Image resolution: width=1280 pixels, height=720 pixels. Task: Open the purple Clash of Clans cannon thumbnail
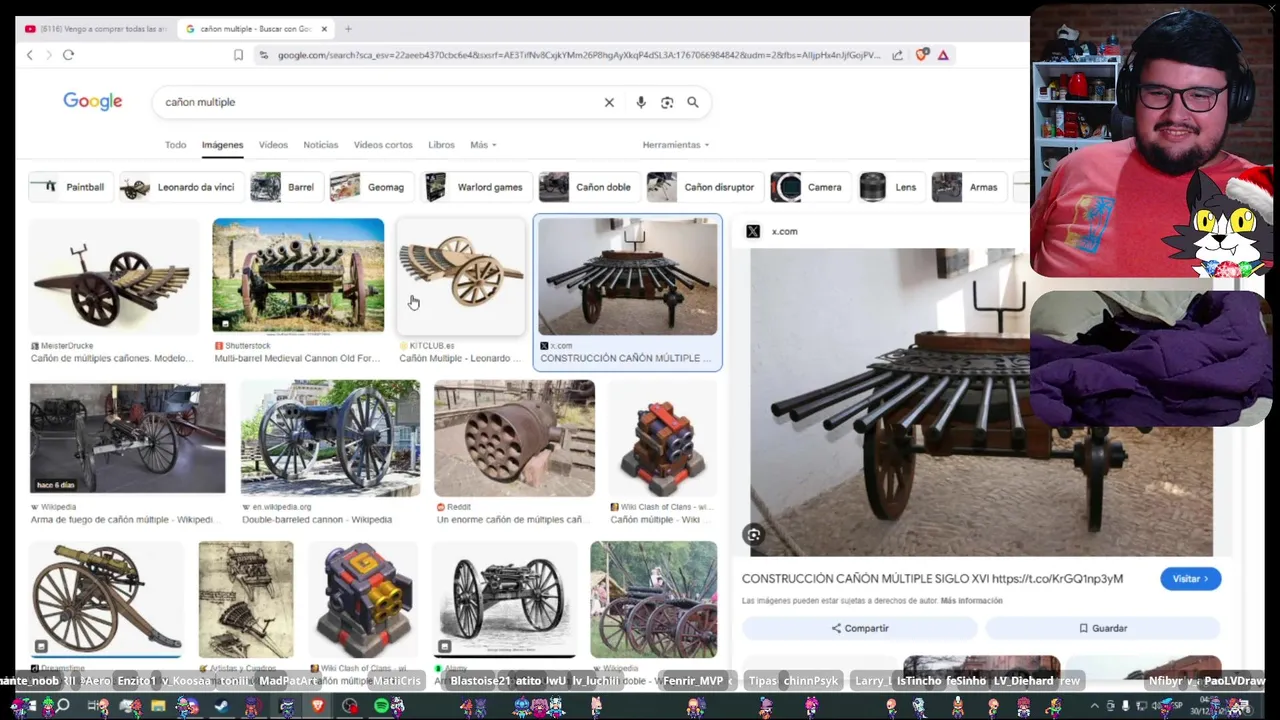pos(364,599)
